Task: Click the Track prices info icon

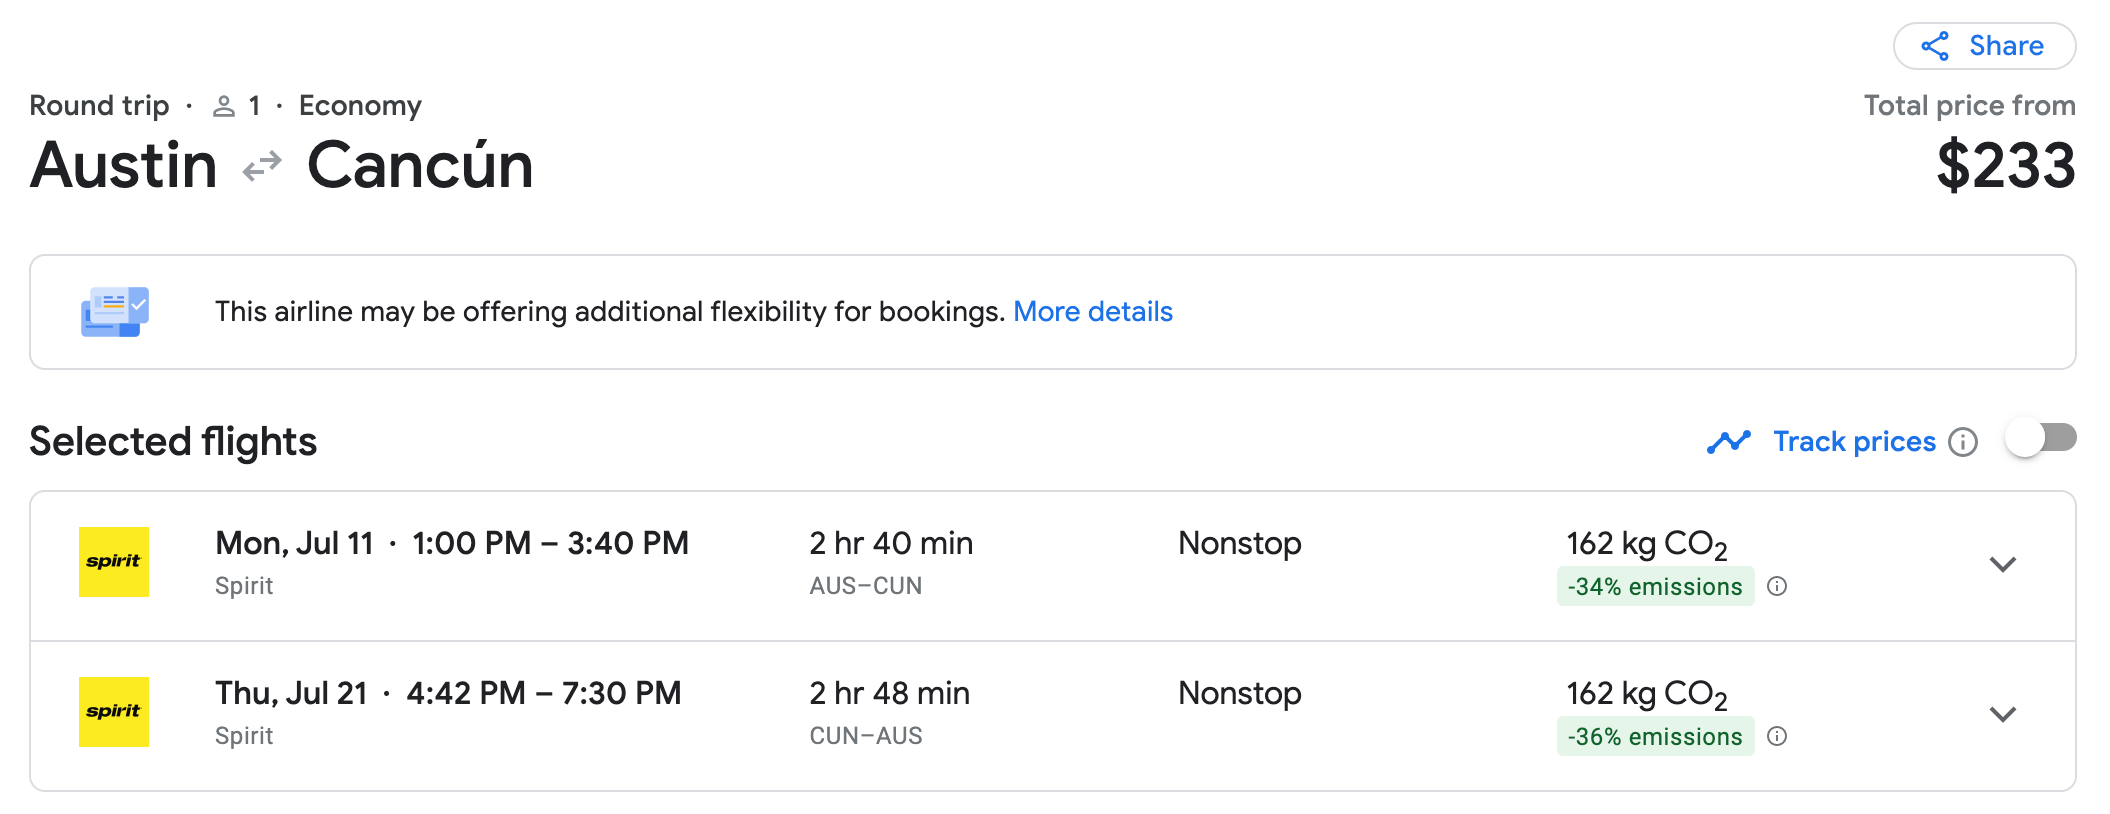Action: [1963, 442]
